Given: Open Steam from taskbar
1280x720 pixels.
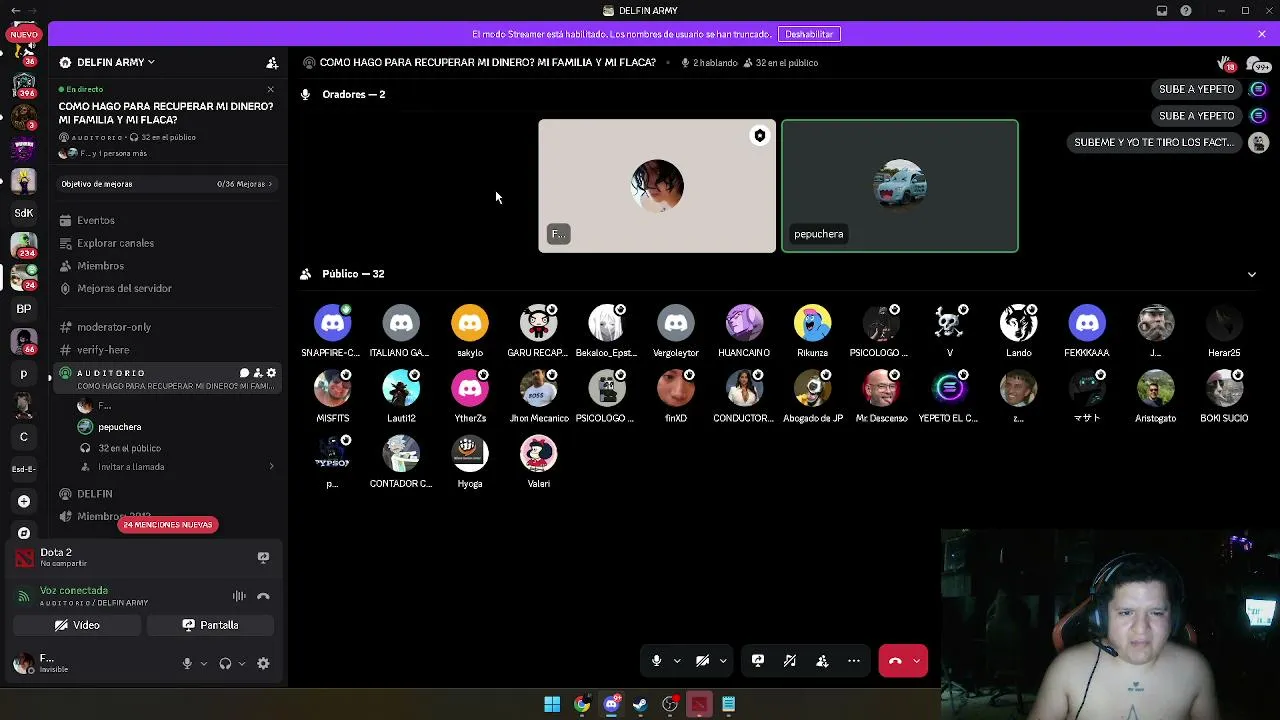Looking at the screenshot, I should (640, 704).
